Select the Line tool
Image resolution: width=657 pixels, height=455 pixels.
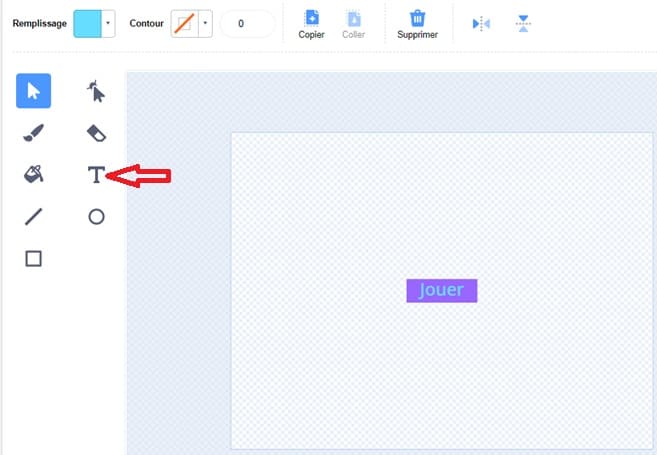pyautogui.click(x=34, y=217)
